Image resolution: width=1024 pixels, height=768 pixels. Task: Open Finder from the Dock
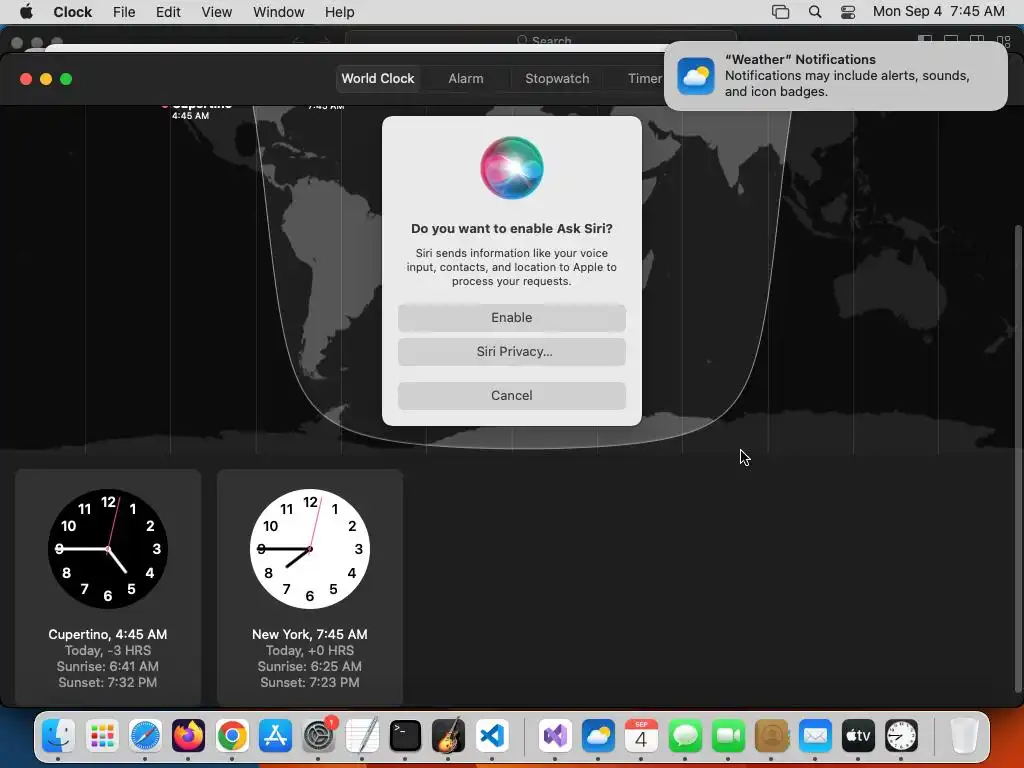(58, 736)
